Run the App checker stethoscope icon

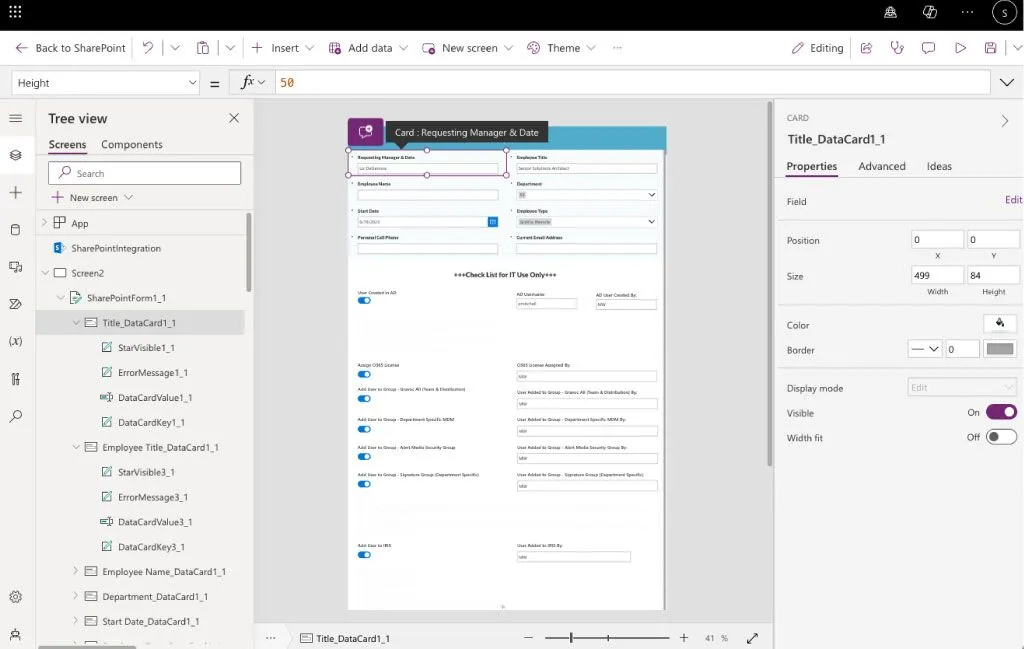click(x=897, y=47)
